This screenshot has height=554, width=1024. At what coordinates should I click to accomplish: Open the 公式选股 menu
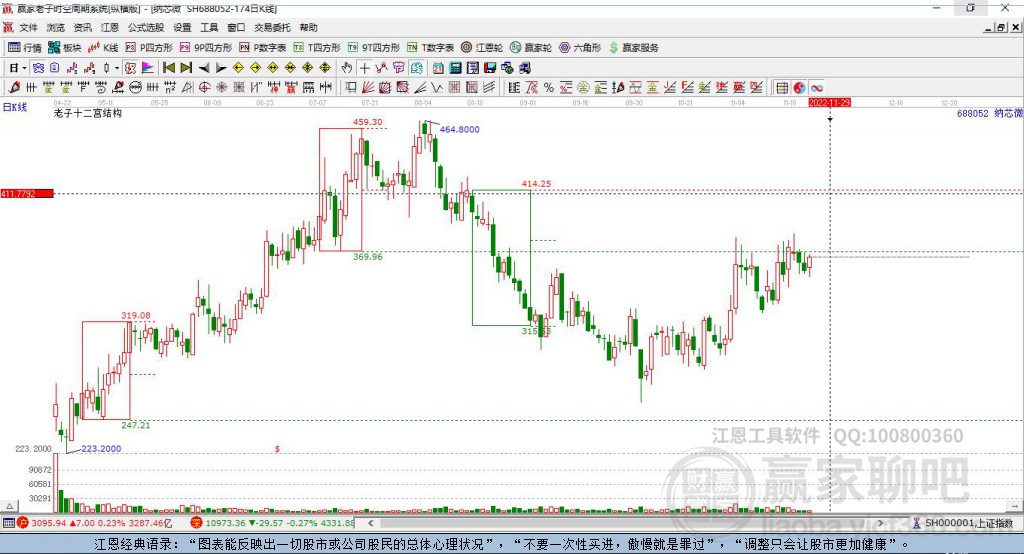click(146, 27)
